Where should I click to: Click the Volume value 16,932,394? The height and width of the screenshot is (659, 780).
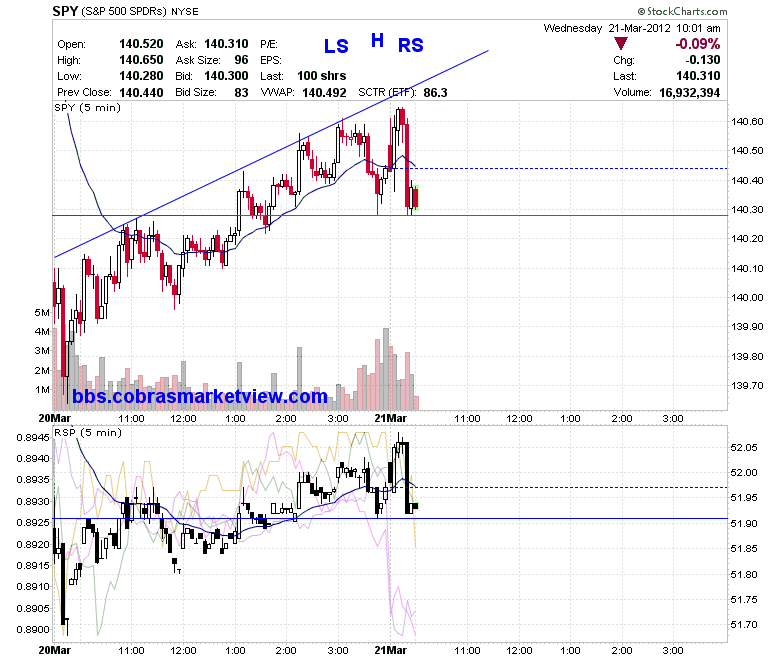(689, 93)
